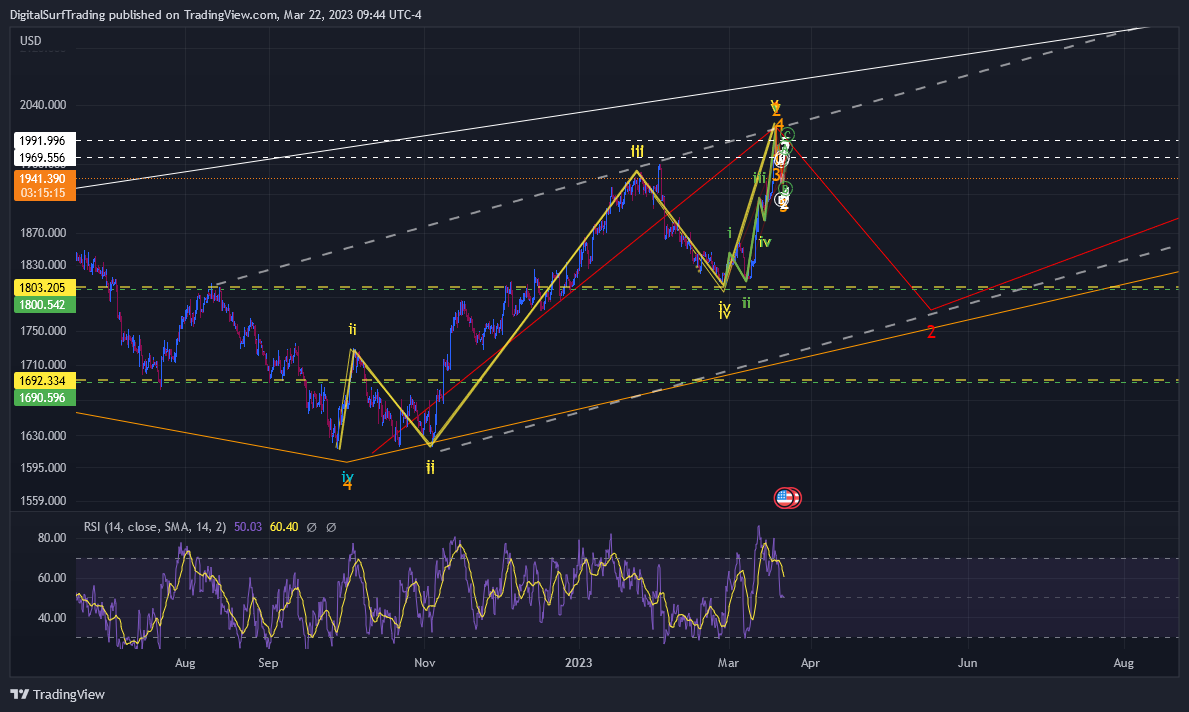Select the green wave label ii
1189x712 pixels.
pyautogui.click(x=746, y=303)
